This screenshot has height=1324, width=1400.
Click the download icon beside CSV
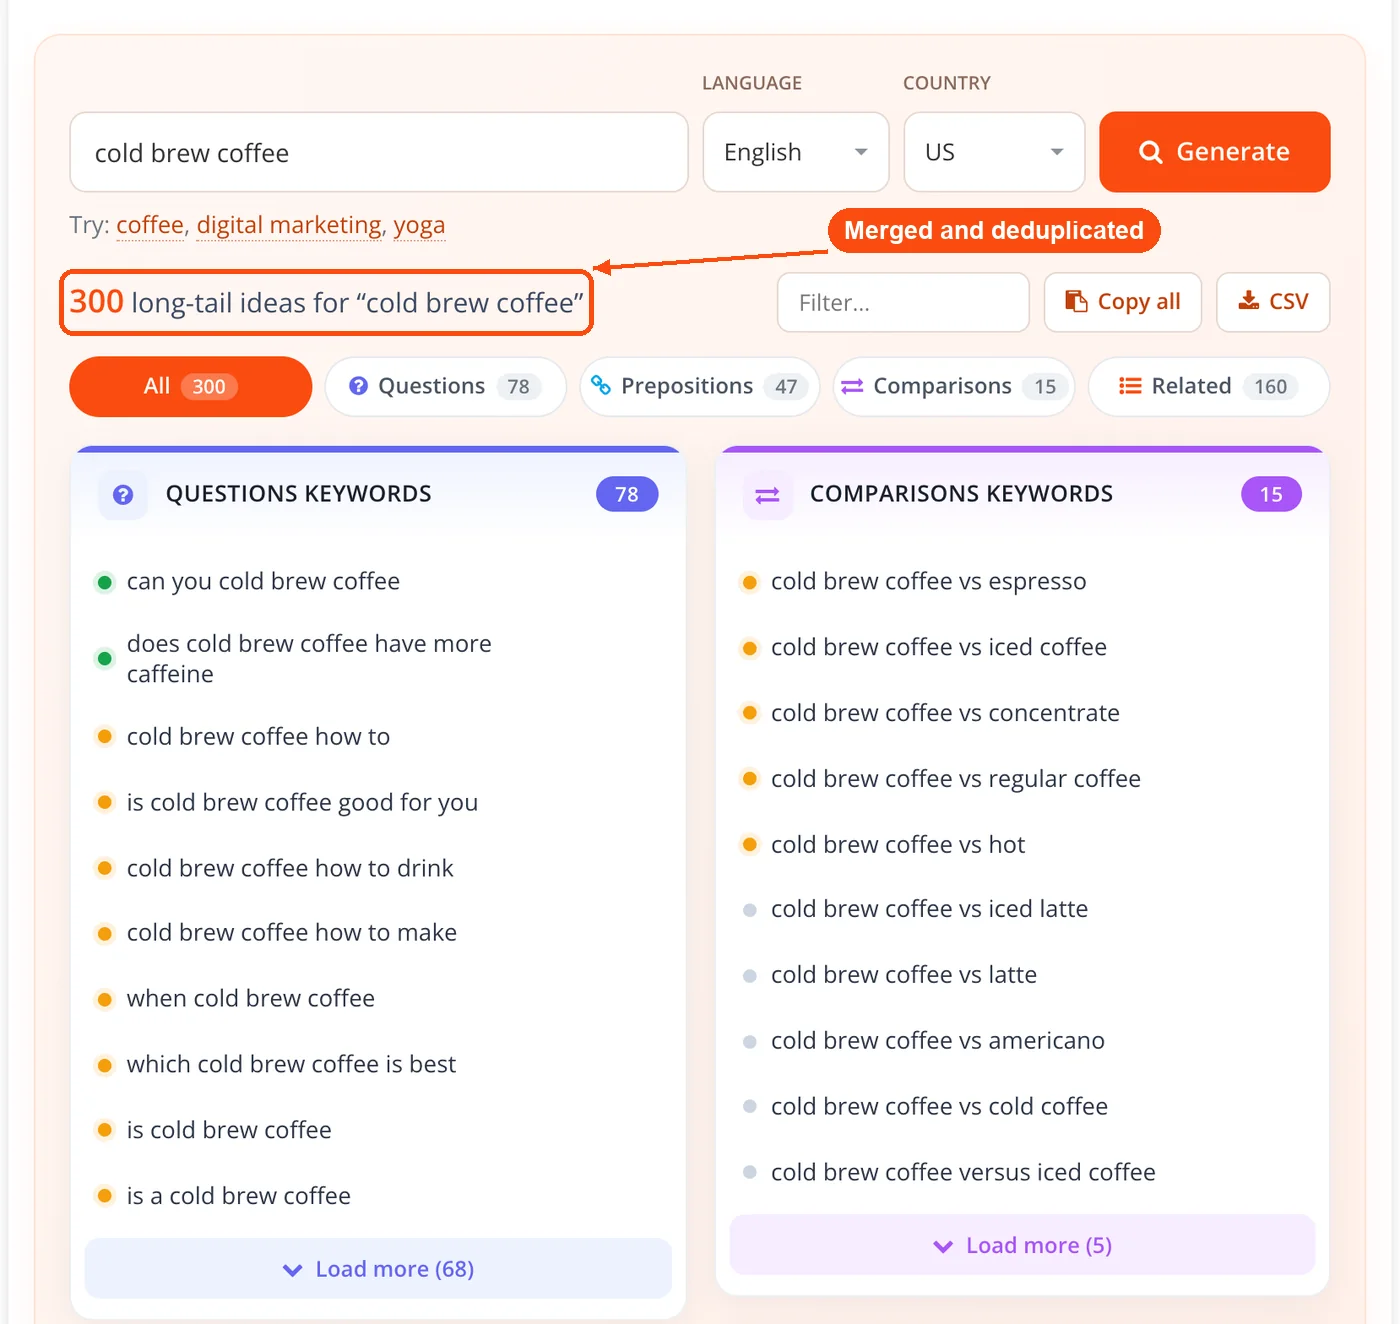pos(1249,300)
